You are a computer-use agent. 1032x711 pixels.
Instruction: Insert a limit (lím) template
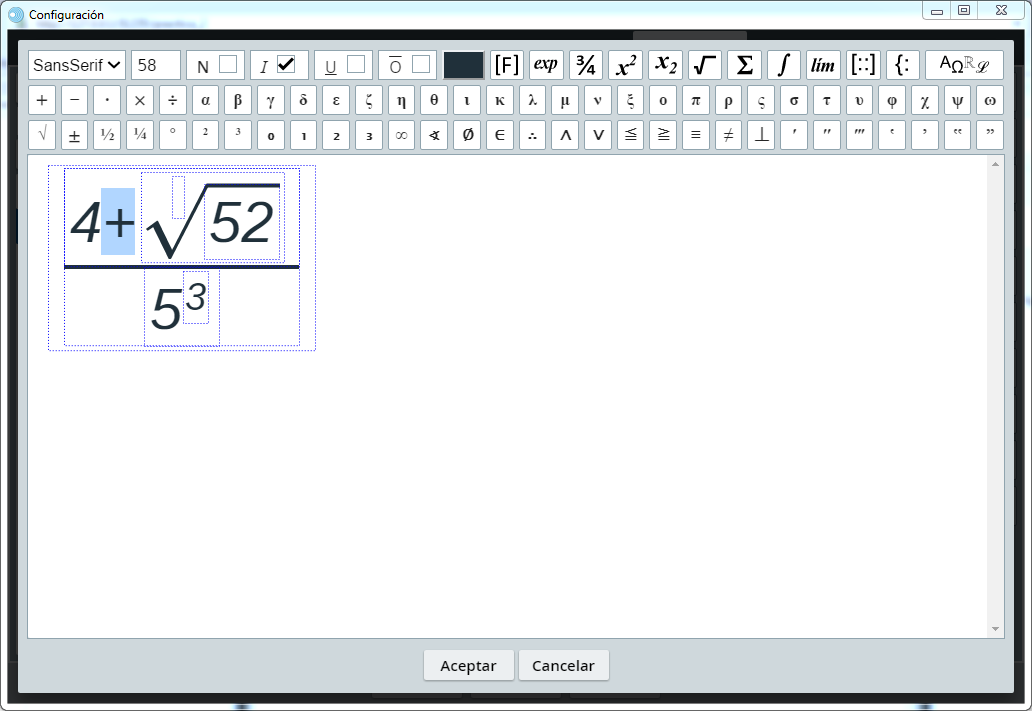point(823,65)
